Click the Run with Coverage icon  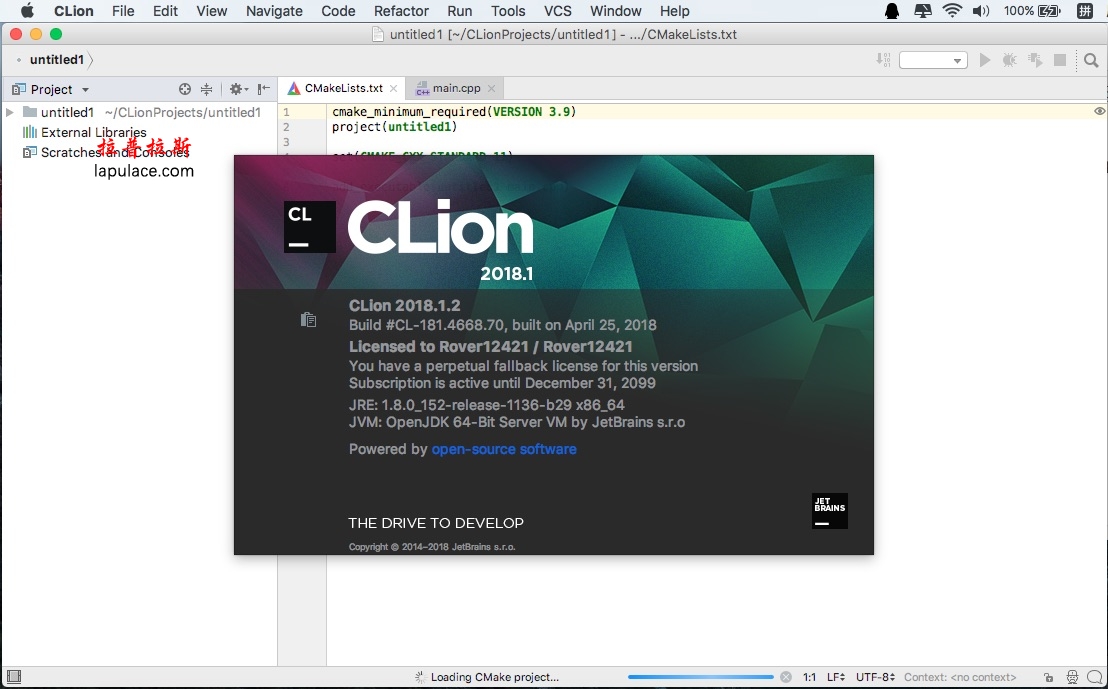click(x=1035, y=60)
